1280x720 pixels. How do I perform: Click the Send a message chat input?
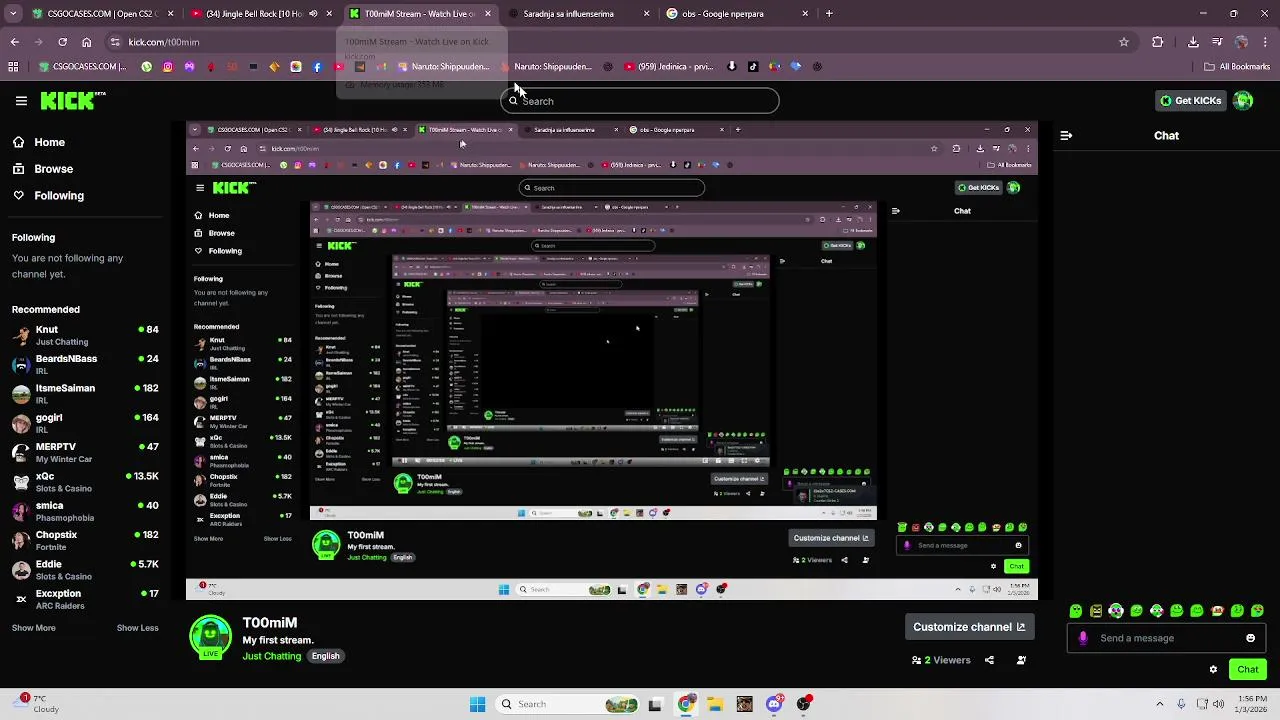pos(1166,638)
